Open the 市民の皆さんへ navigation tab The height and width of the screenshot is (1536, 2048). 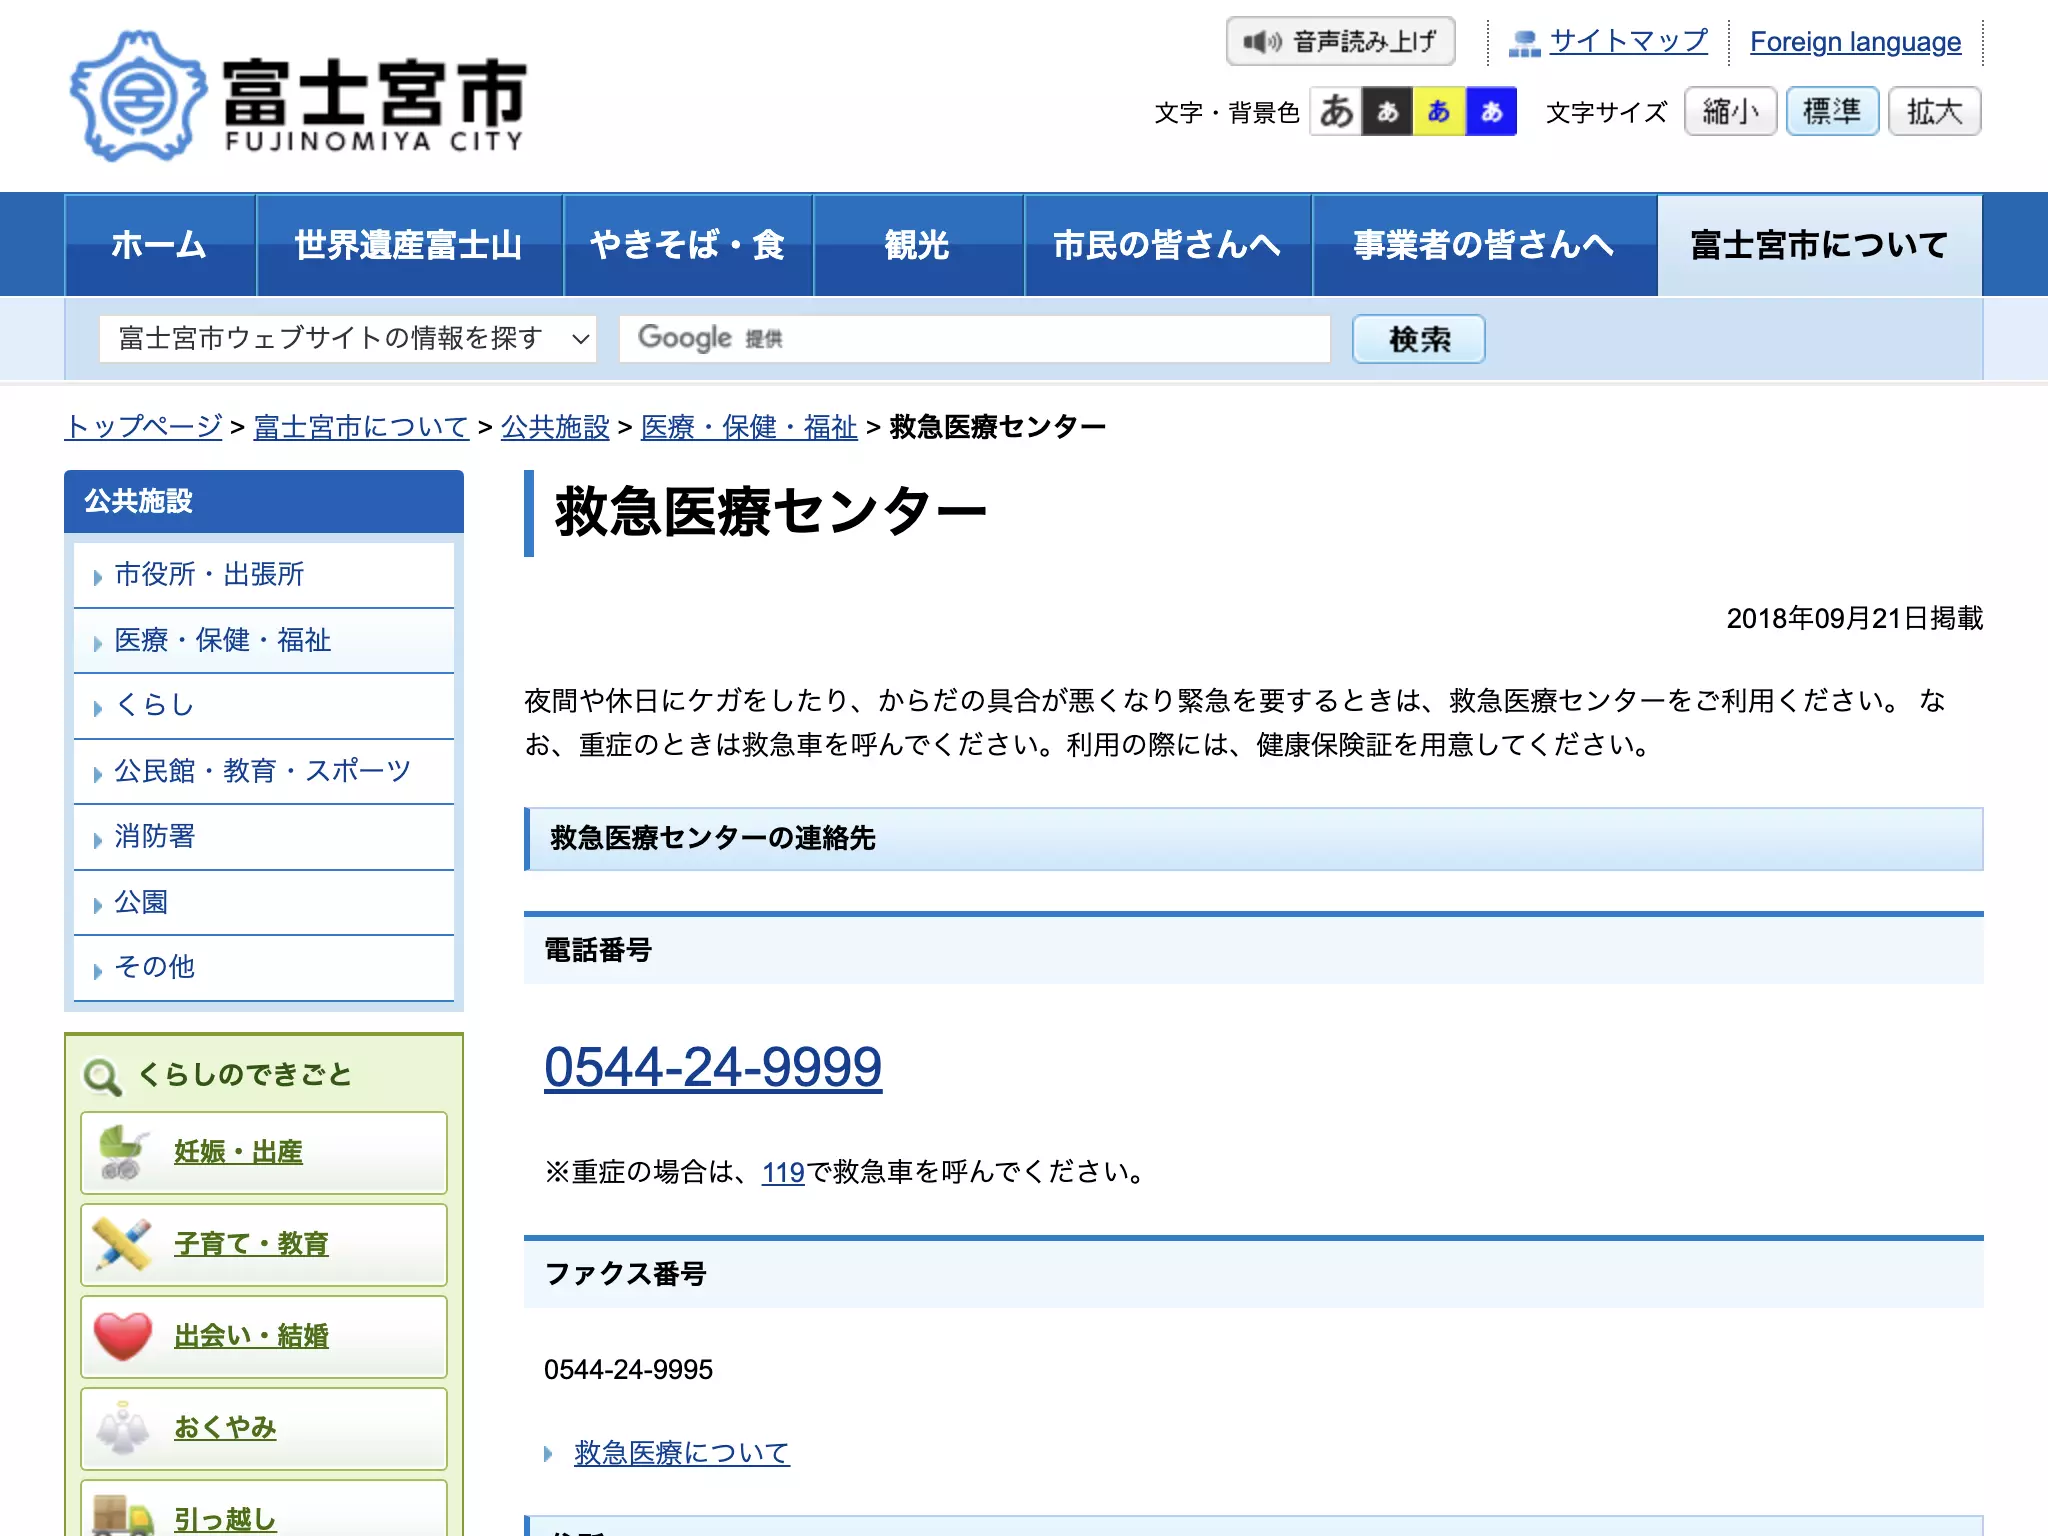click(x=1168, y=245)
